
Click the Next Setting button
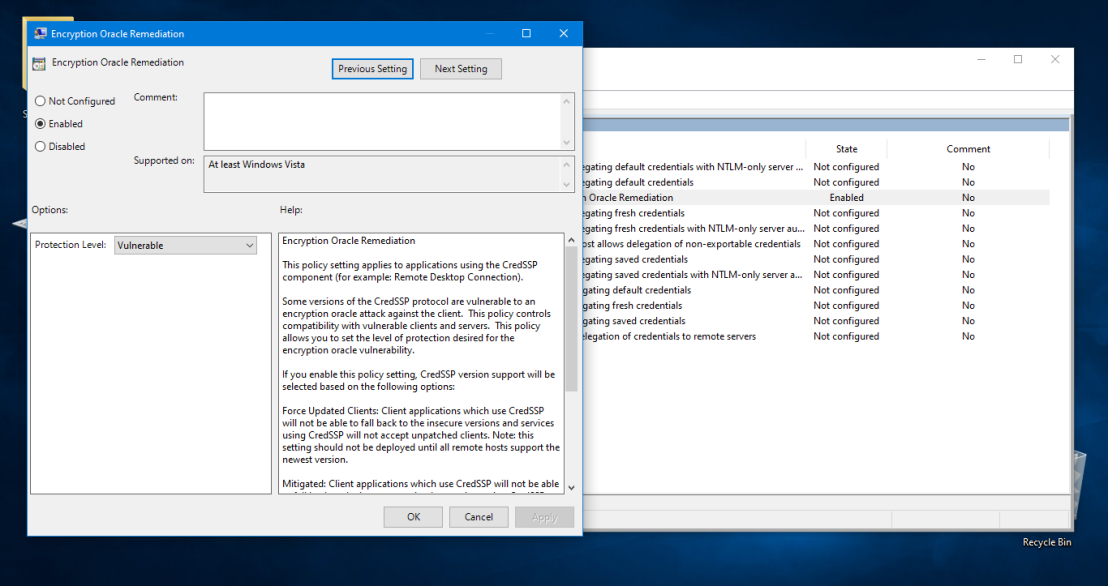[x=460, y=68]
